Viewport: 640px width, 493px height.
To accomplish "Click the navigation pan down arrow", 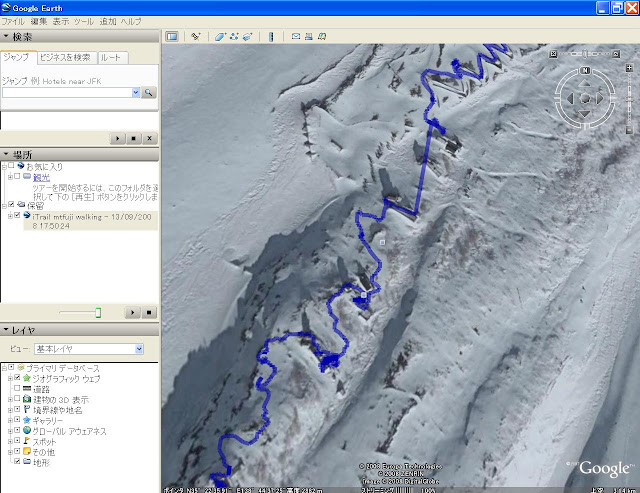I will pyautogui.click(x=585, y=113).
